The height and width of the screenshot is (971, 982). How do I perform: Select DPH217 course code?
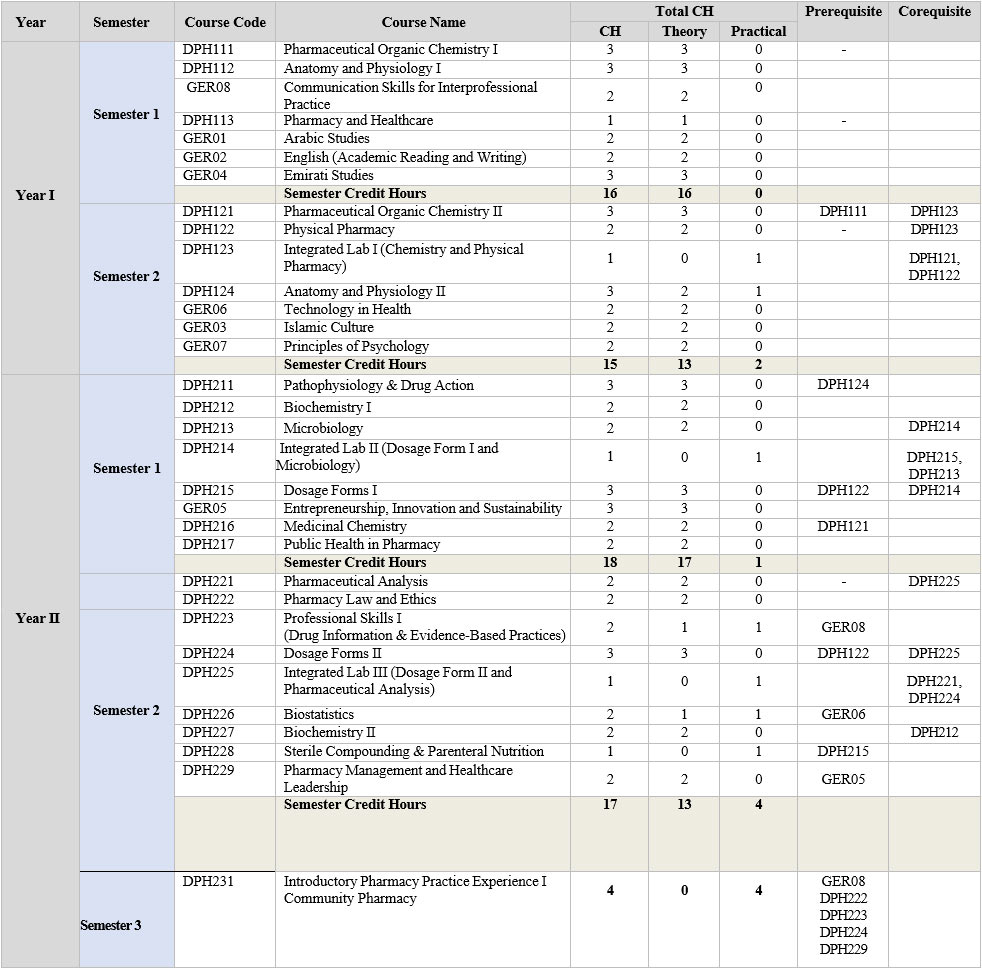click(208, 545)
